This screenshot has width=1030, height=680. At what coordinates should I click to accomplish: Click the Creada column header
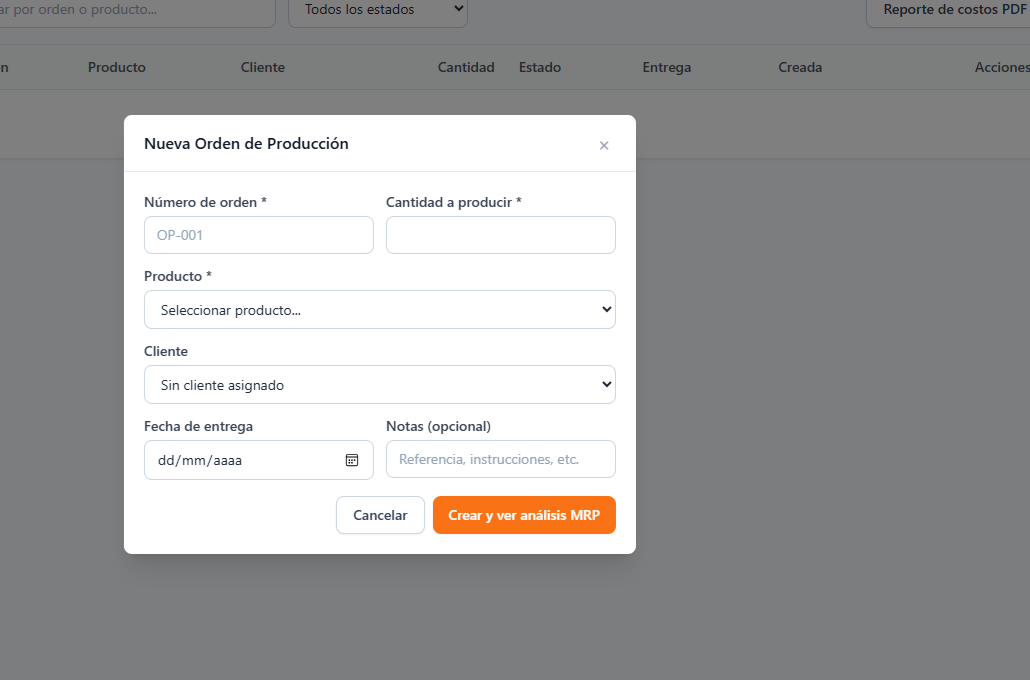tap(800, 67)
